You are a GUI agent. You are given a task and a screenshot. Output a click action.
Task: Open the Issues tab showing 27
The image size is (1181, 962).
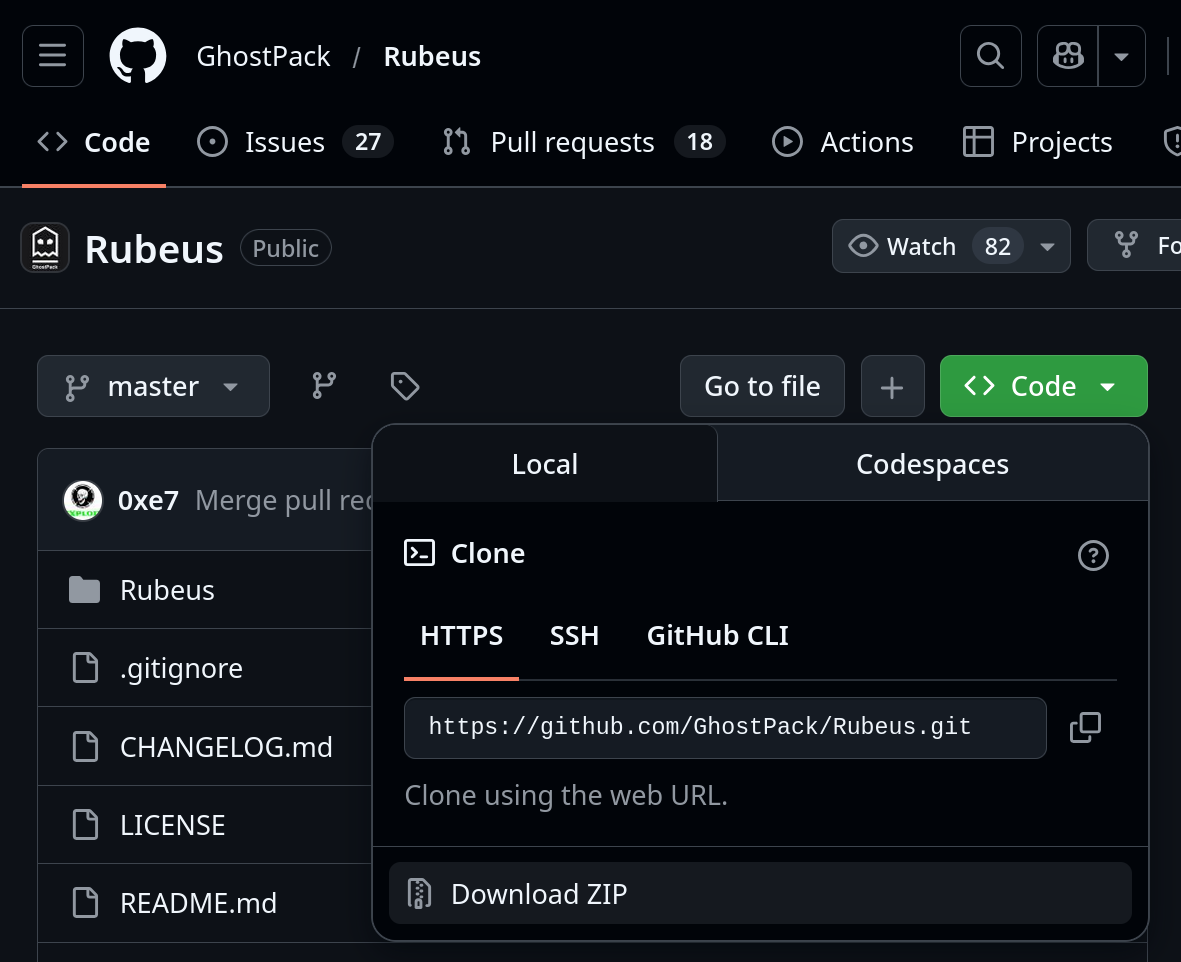coord(285,142)
